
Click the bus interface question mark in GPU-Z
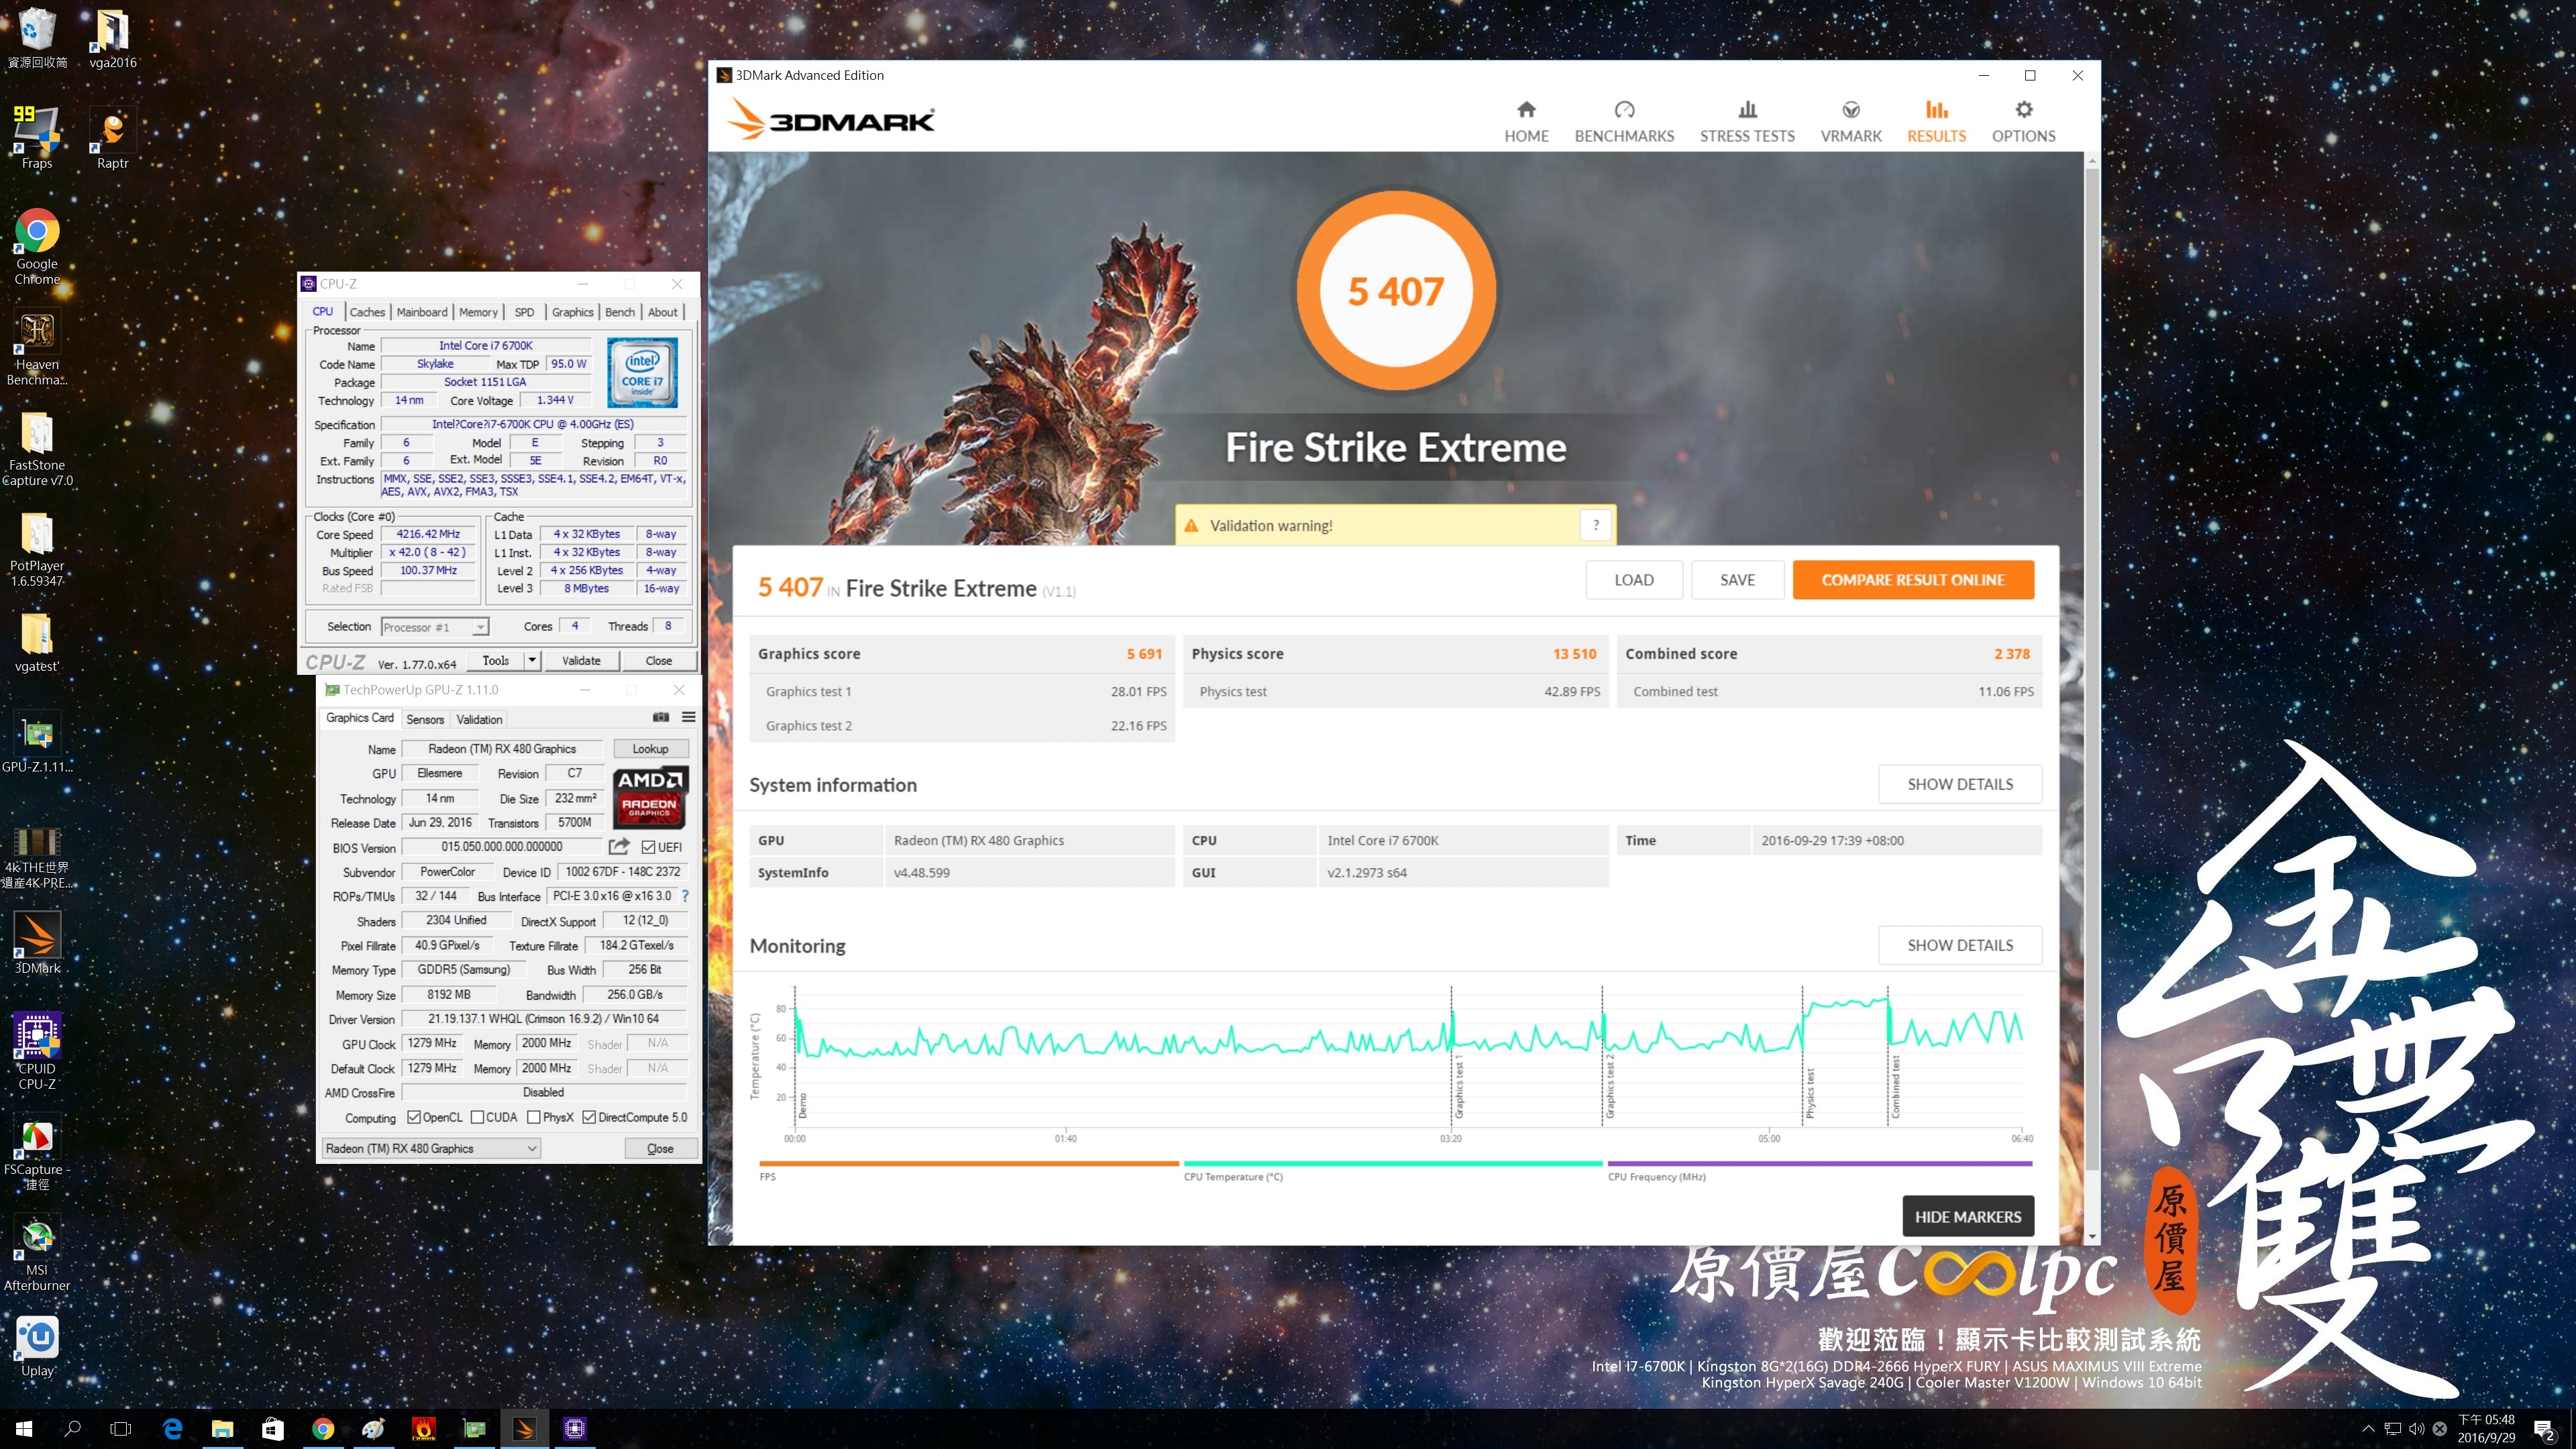(x=685, y=896)
